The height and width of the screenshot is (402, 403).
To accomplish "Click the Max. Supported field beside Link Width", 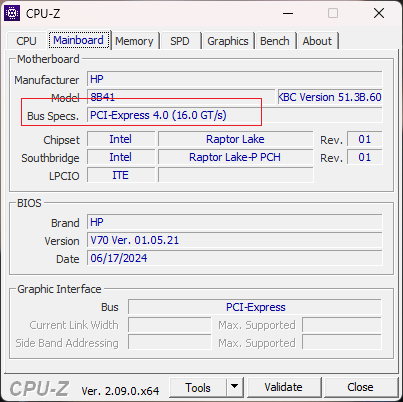I will tap(342, 325).
